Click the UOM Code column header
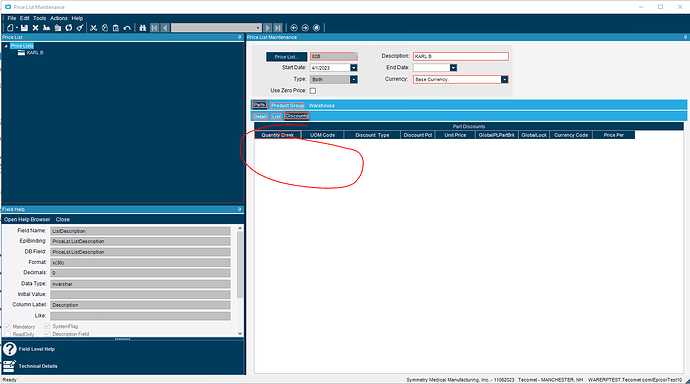 pyautogui.click(x=323, y=135)
